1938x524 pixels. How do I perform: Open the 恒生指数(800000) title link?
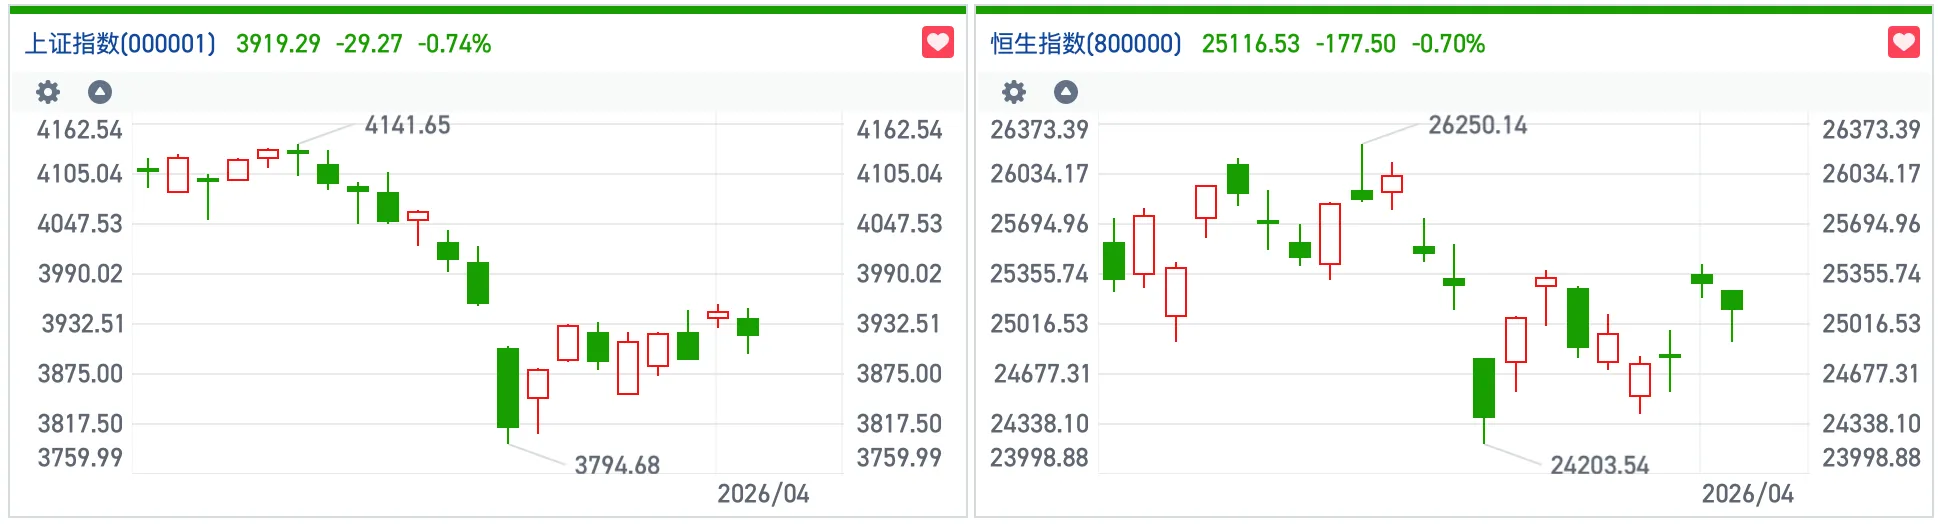[1086, 44]
